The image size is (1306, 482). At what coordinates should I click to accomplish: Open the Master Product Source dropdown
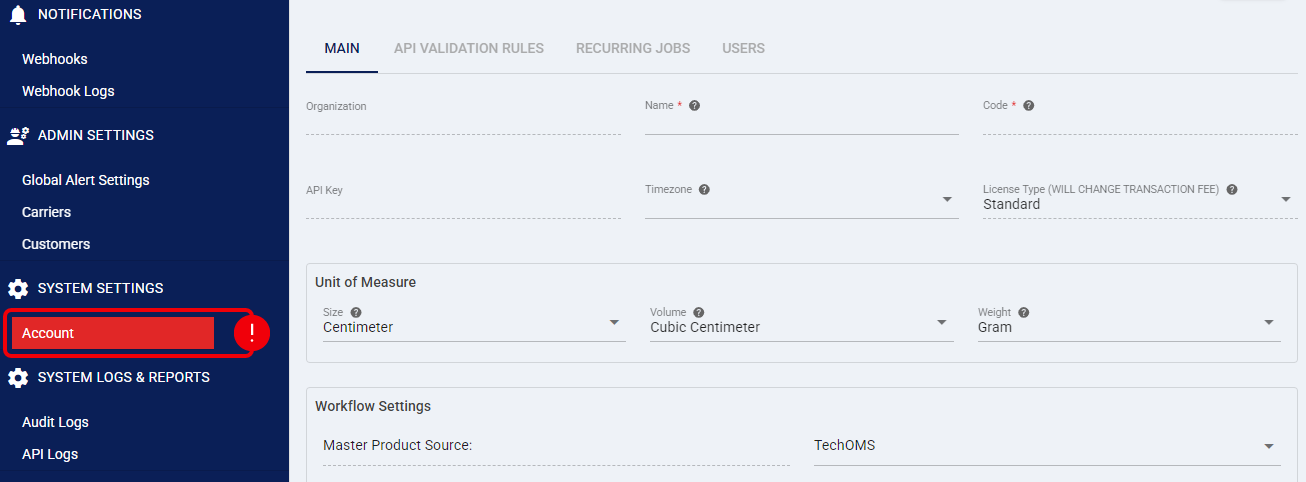(x=1268, y=446)
